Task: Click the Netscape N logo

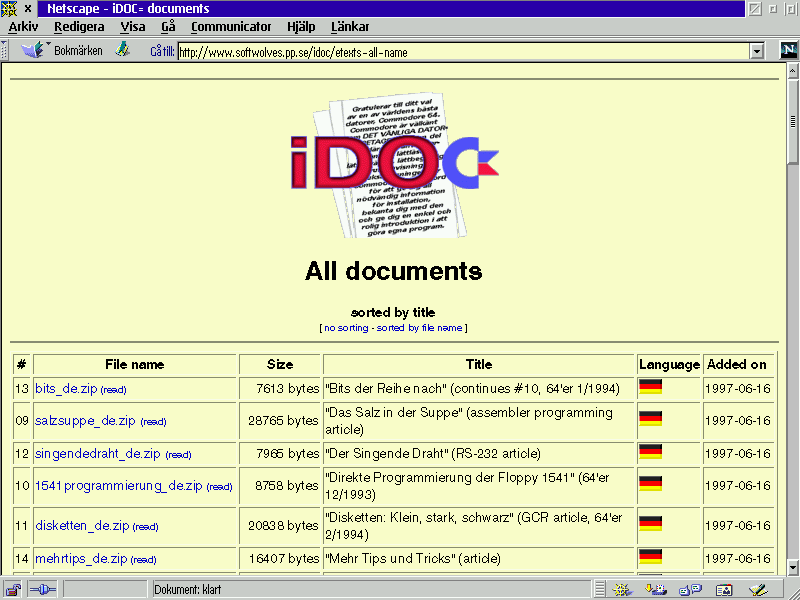Action: [x=788, y=51]
